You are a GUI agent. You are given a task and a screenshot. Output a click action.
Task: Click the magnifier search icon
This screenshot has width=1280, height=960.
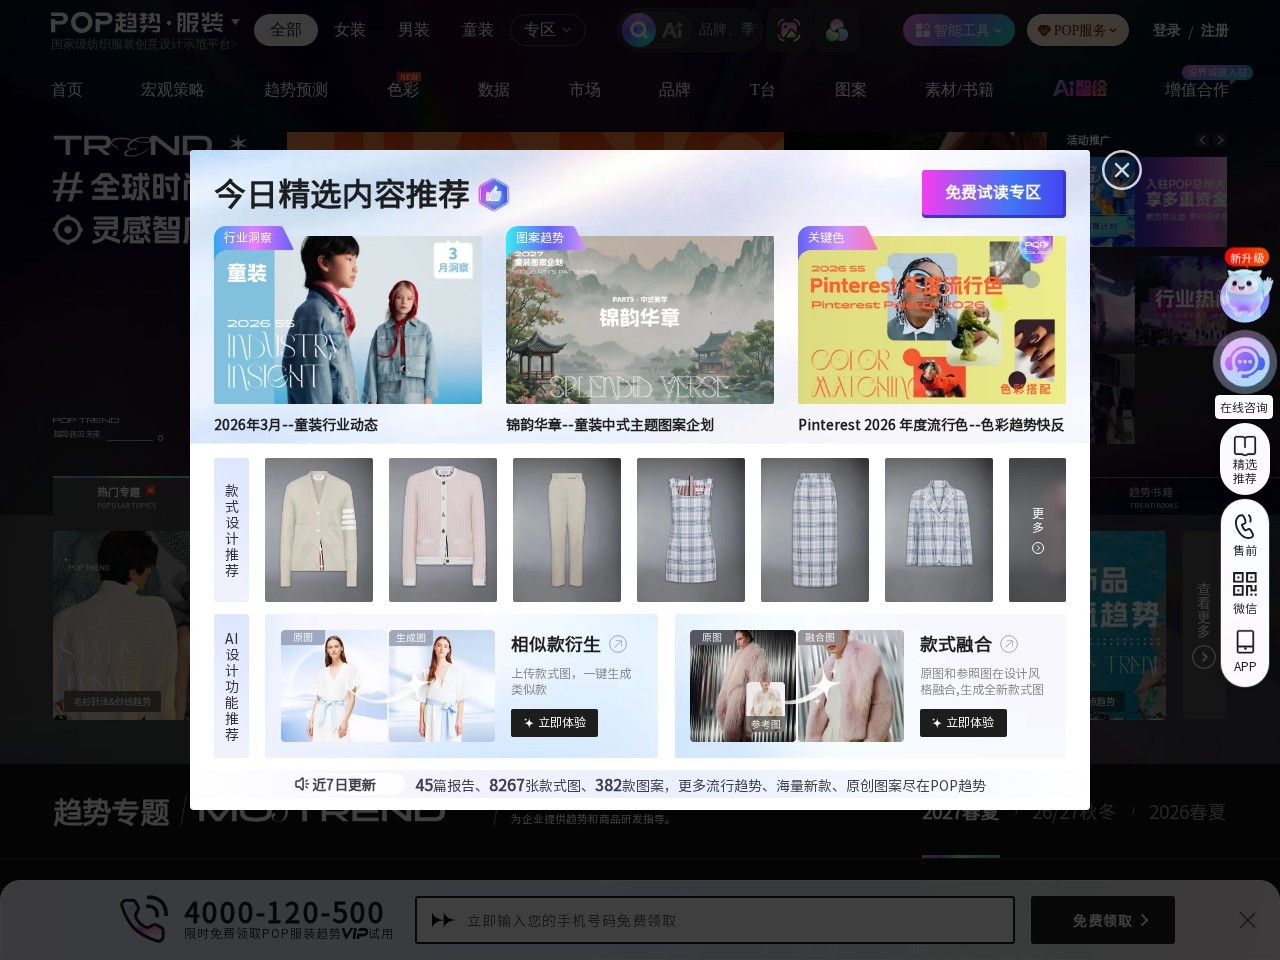point(639,30)
